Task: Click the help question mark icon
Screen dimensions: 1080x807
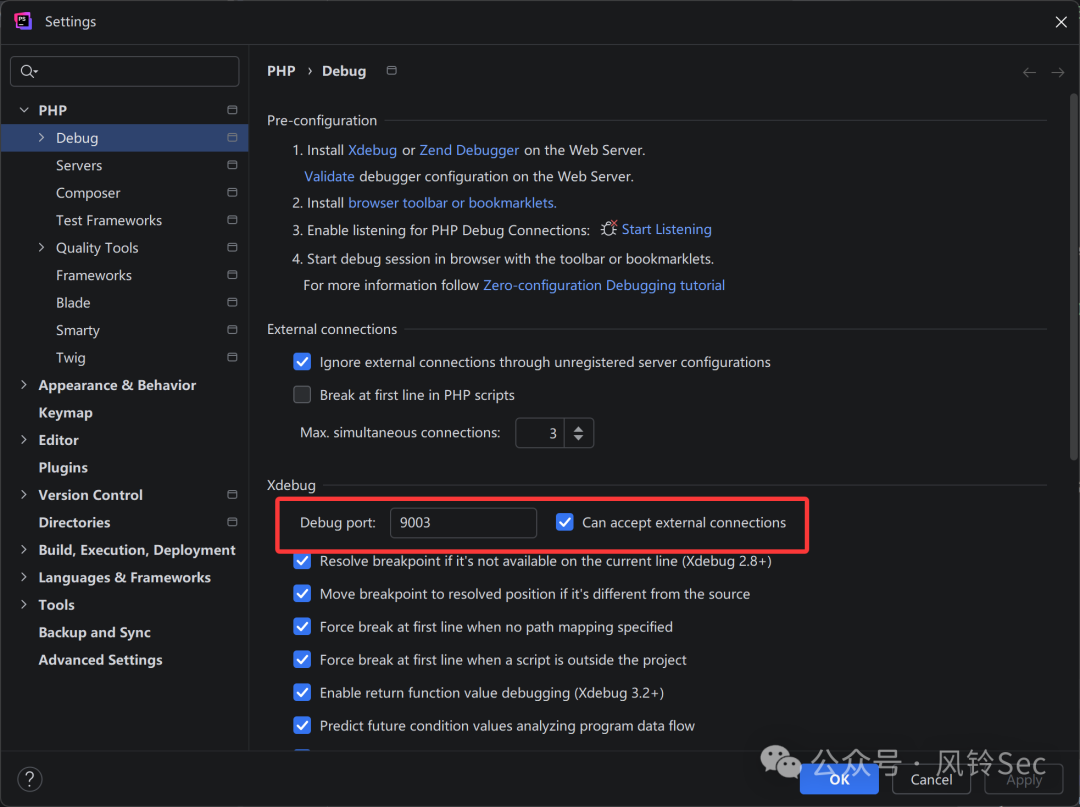Action: [x=30, y=779]
